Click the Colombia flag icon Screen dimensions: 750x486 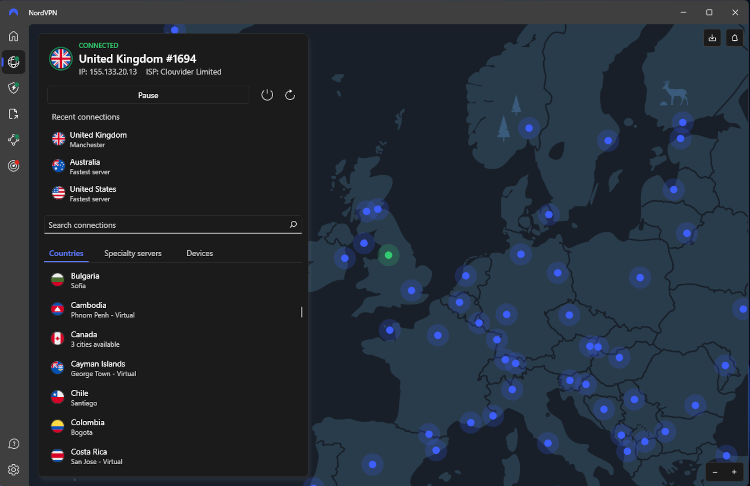[57, 426]
